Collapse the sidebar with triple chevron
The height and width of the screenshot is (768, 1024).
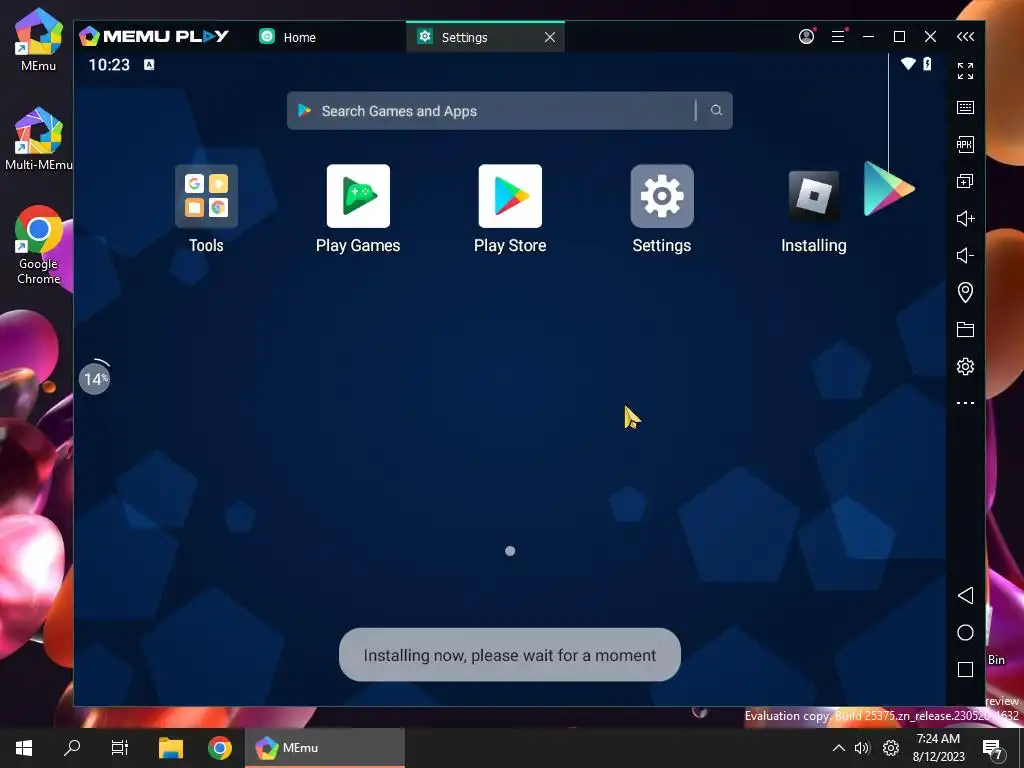coord(965,37)
